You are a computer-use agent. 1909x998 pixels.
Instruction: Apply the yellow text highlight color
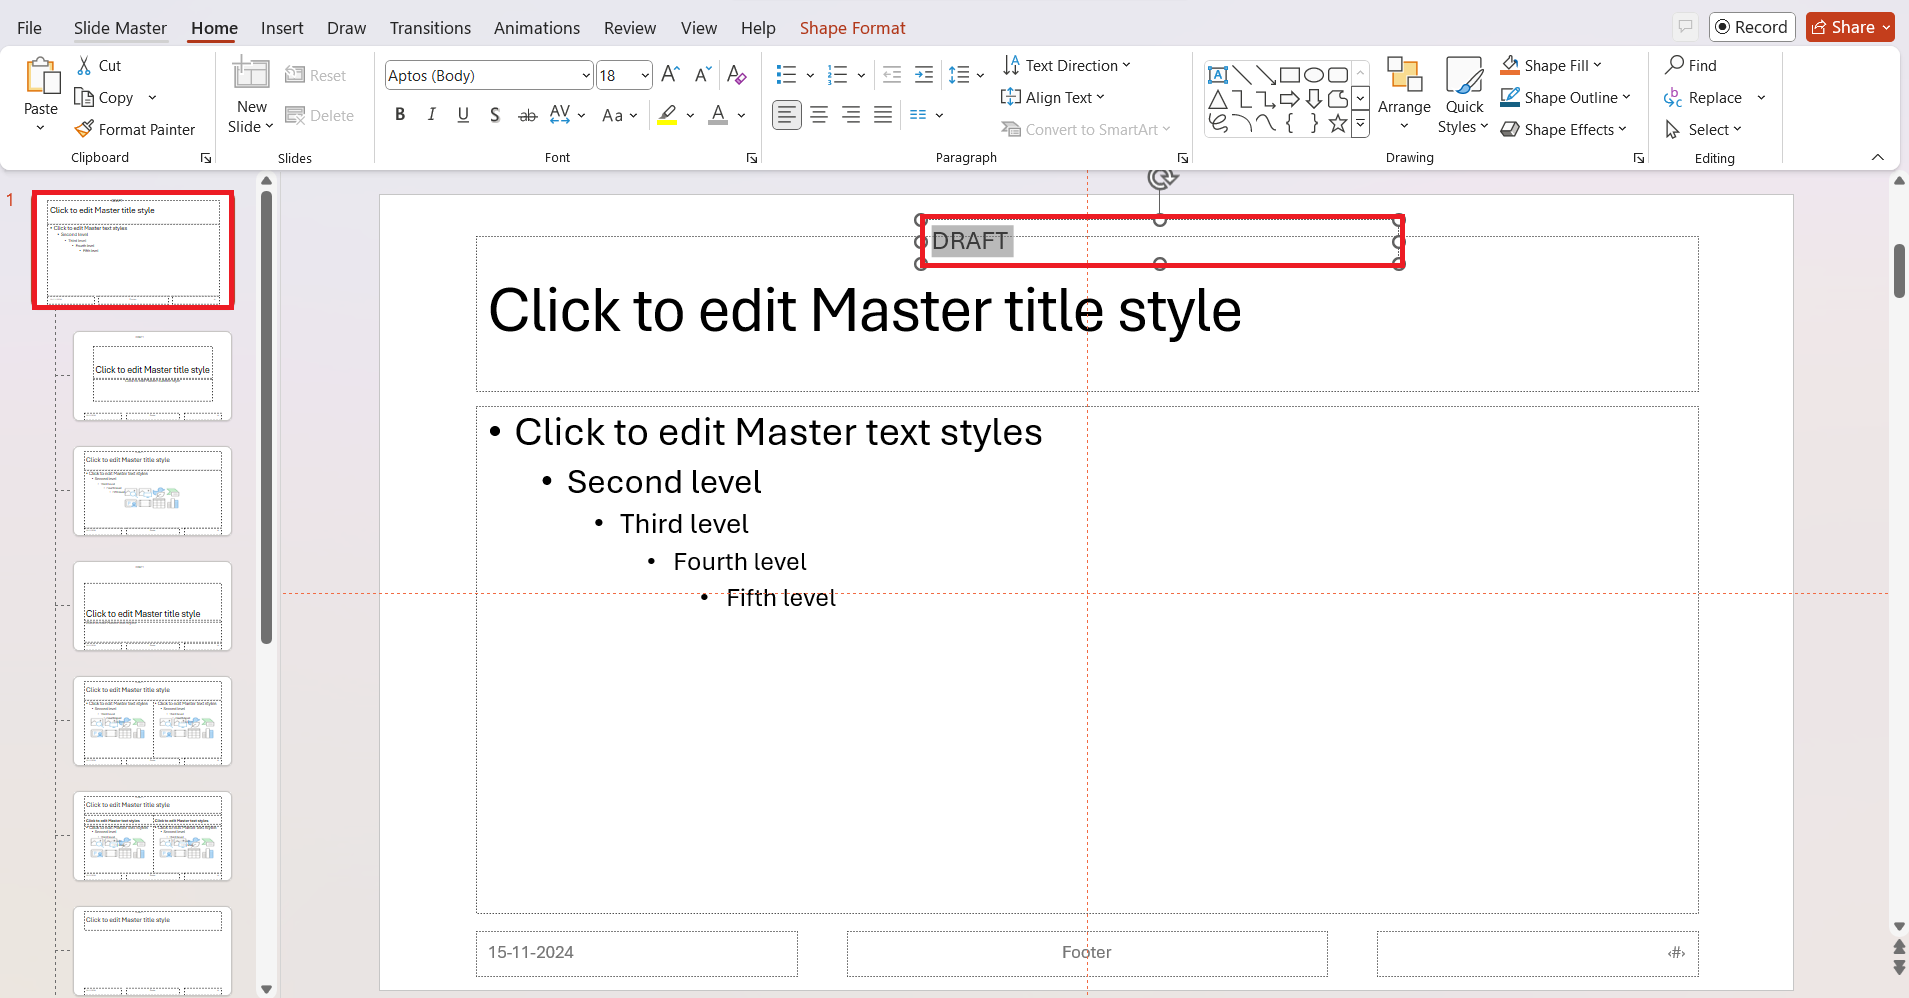pos(668,115)
